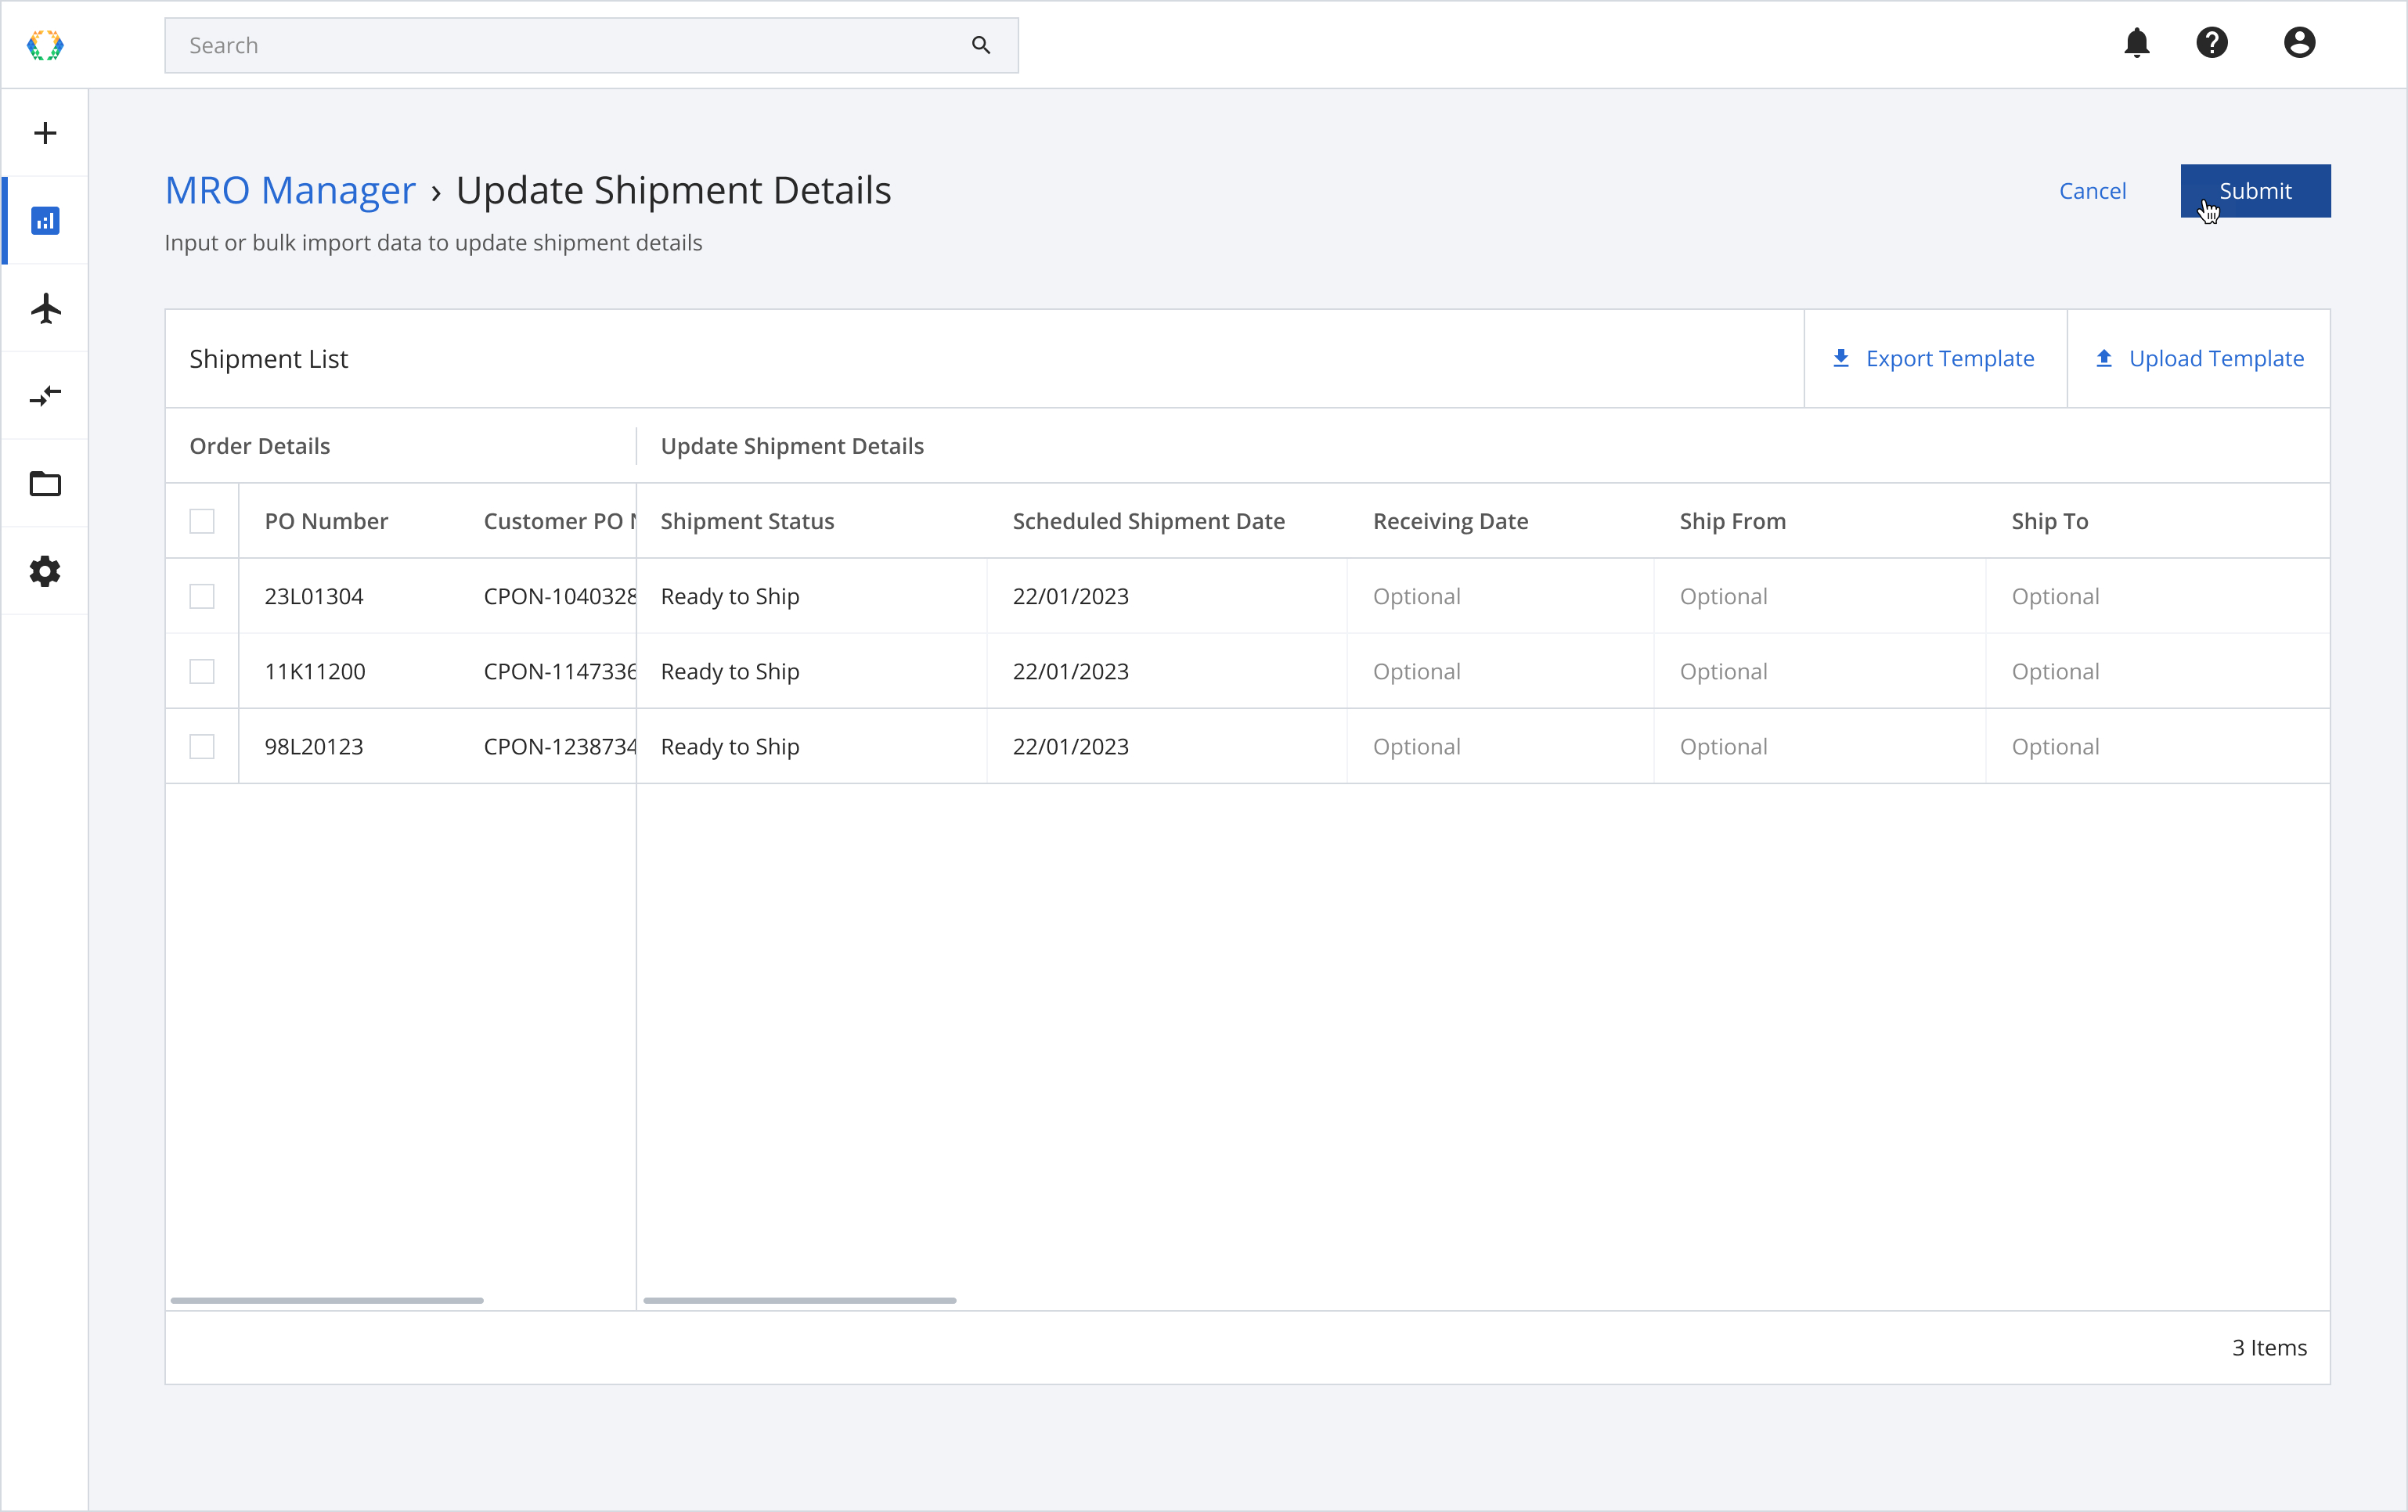Open the airplane sidebar icon
The width and height of the screenshot is (2408, 1512).
[x=45, y=308]
